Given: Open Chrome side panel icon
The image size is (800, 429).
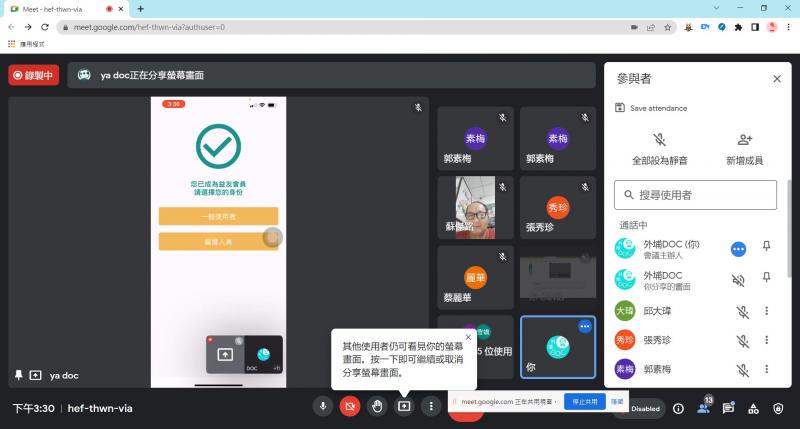Looking at the screenshot, I should (755, 28).
